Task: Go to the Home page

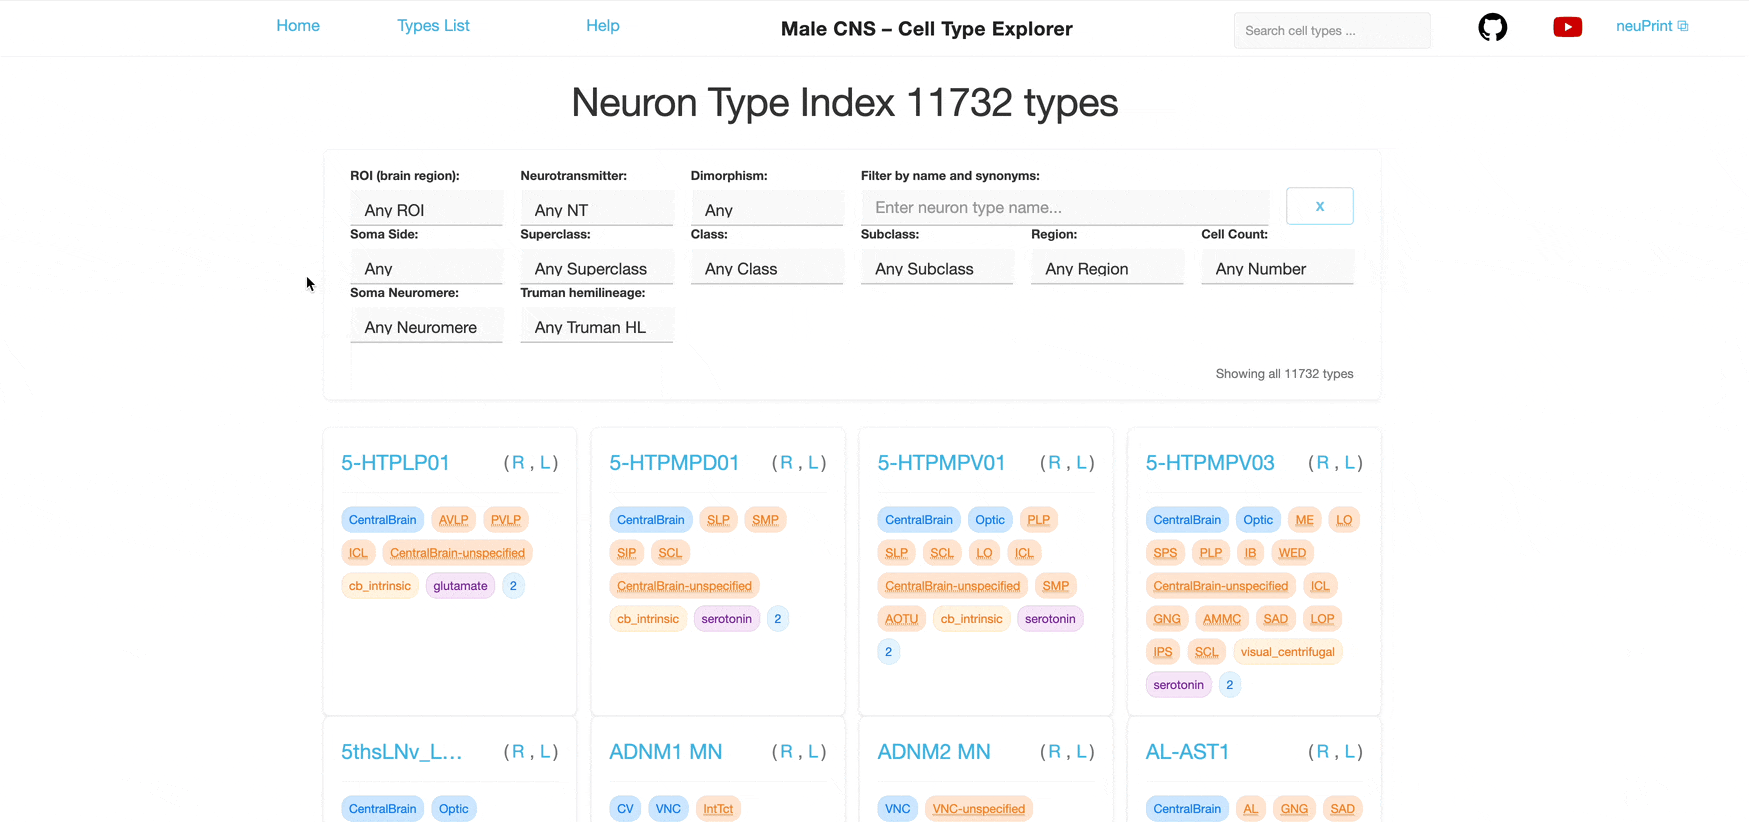Action: (298, 26)
